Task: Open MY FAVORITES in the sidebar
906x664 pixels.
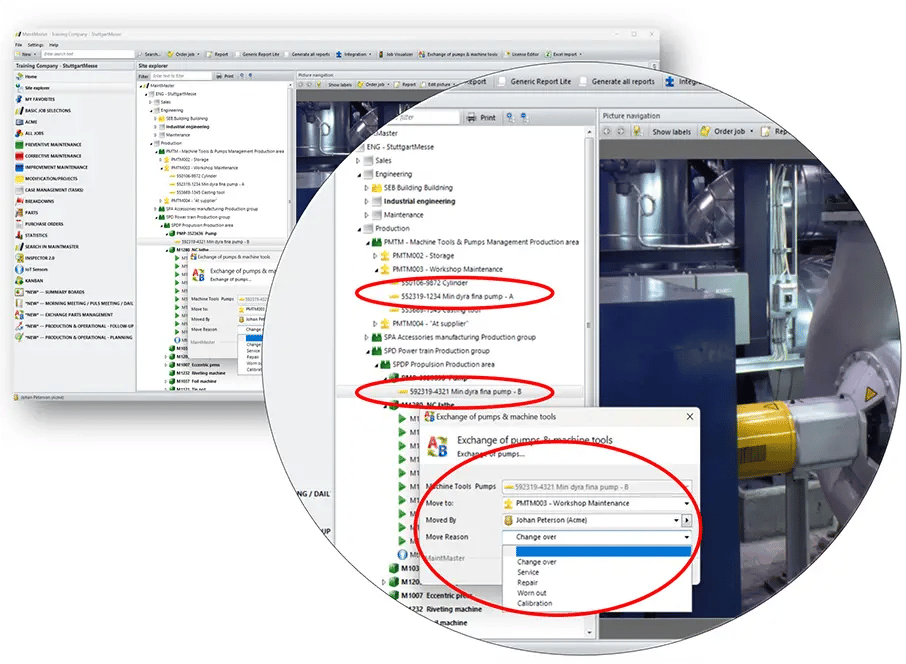Action: pyautogui.click(x=39, y=99)
